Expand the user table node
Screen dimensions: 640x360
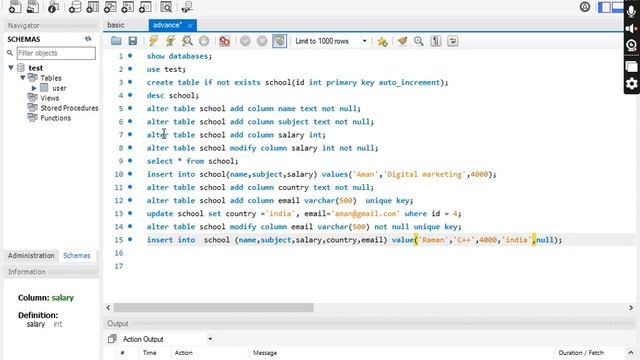tap(34, 88)
